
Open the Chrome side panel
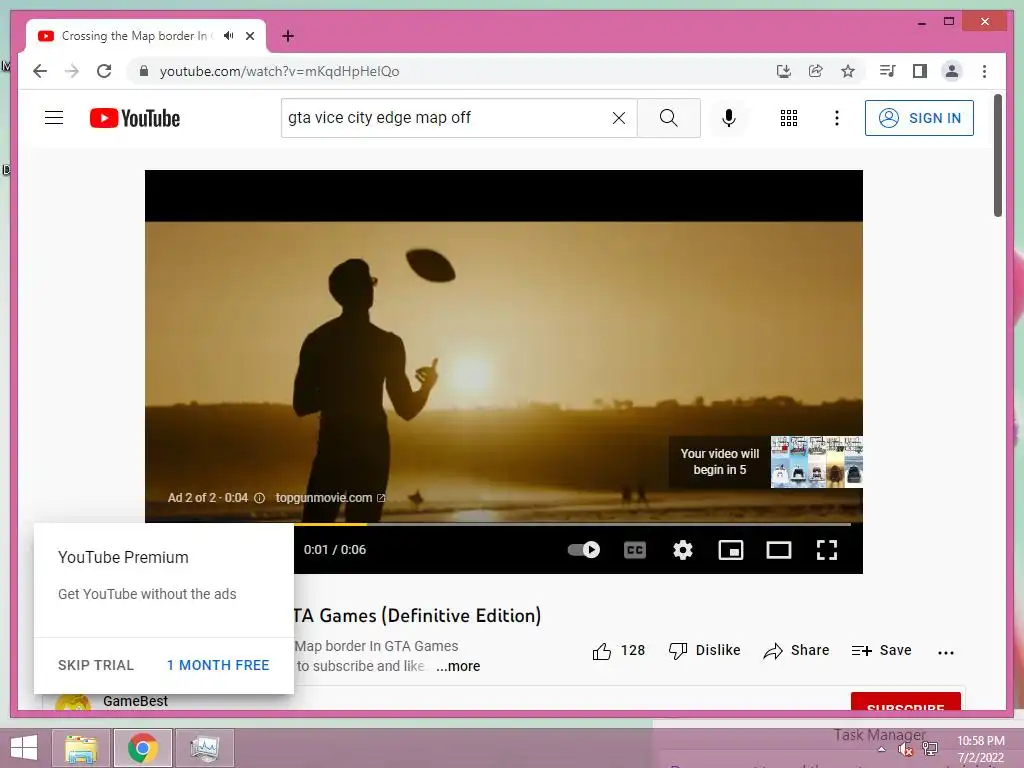pyautogui.click(x=920, y=71)
